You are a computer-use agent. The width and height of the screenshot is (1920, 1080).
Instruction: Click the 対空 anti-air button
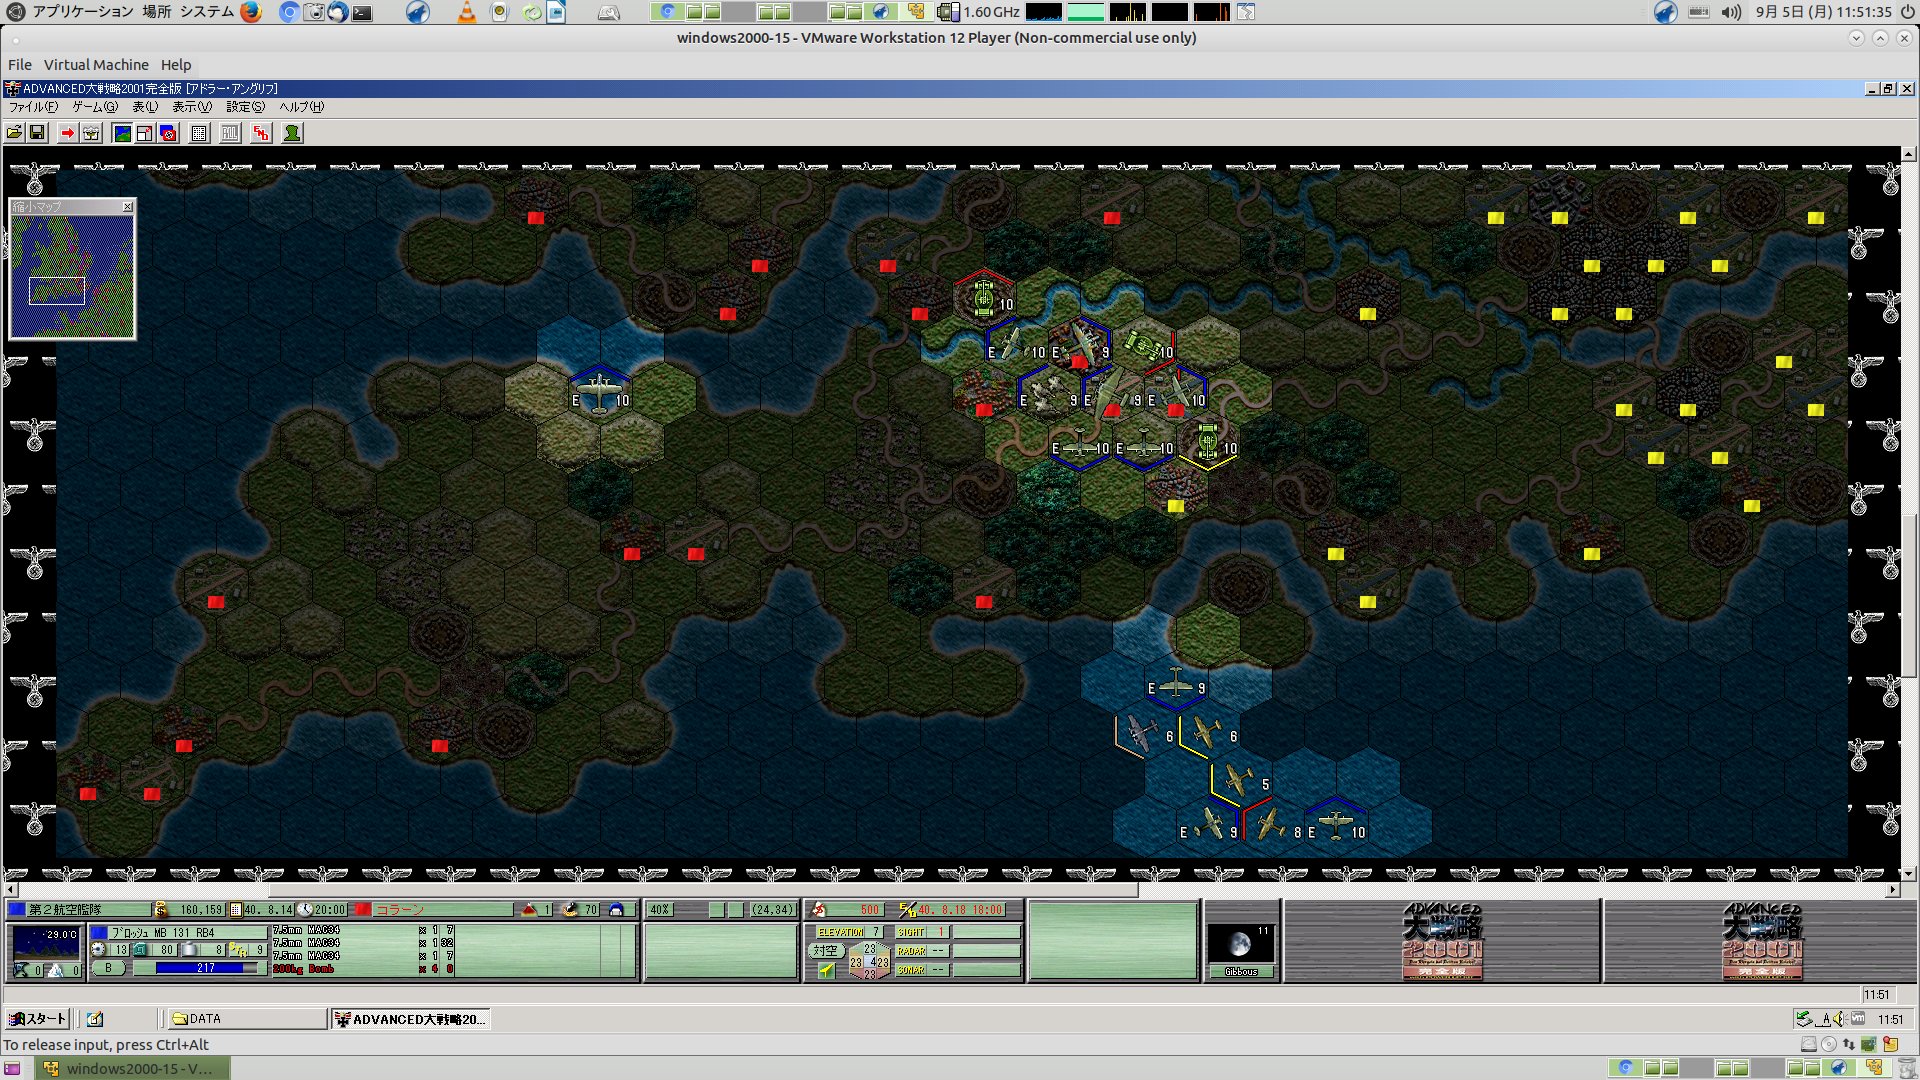(x=826, y=951)
